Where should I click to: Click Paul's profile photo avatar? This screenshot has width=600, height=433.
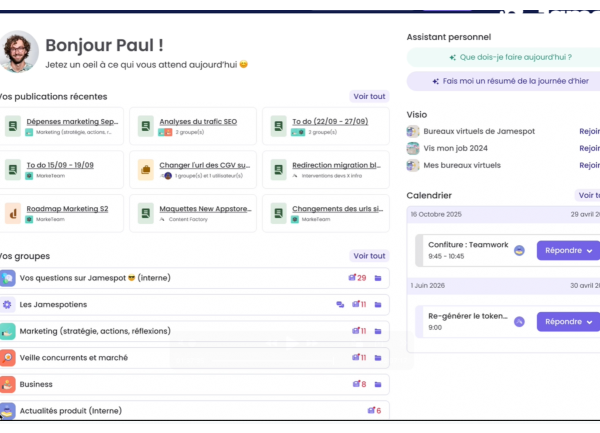click(x=19, y=52)
